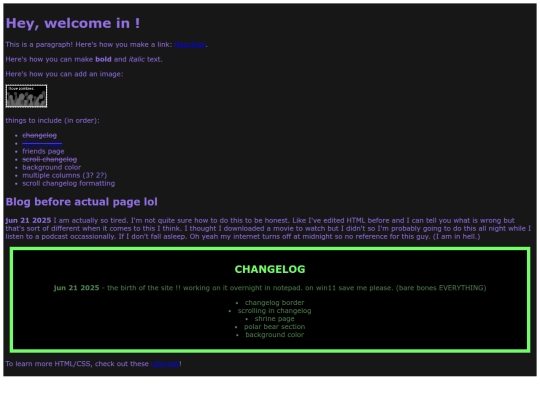Click "shrine page" in the changelog list

point(274,319)
